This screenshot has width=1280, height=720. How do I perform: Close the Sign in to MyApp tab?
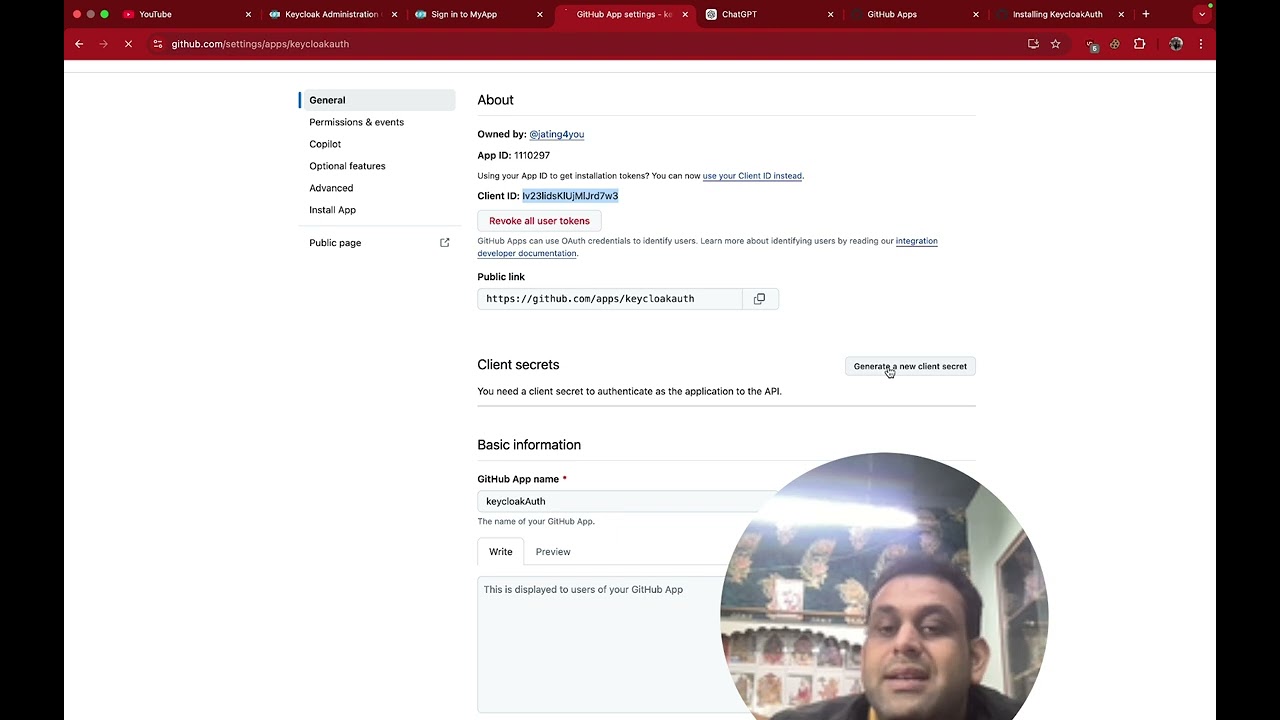click(540, 14)
